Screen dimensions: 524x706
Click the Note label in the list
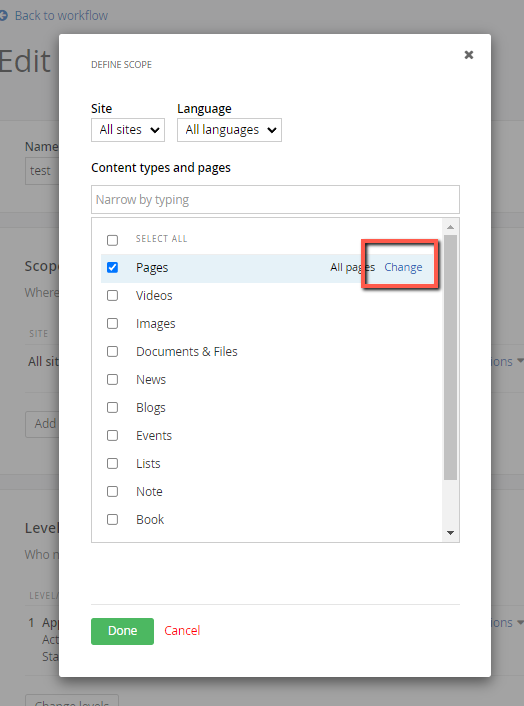point(149,491)
